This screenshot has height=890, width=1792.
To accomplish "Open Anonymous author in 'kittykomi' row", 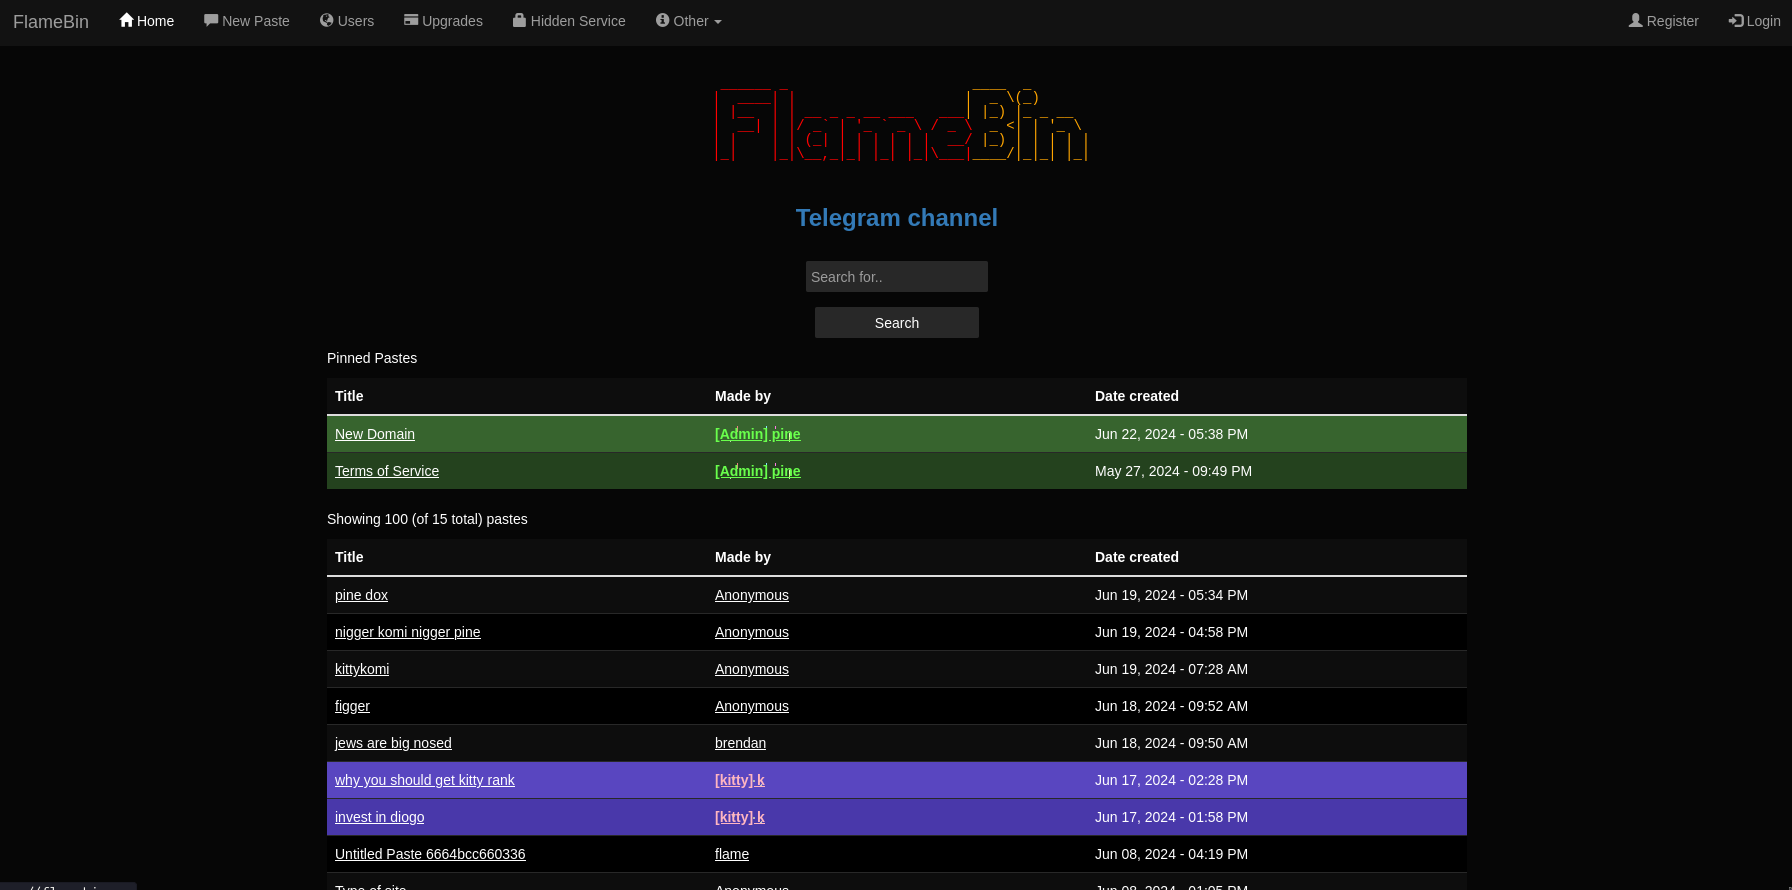I will [x=752, y=669].
